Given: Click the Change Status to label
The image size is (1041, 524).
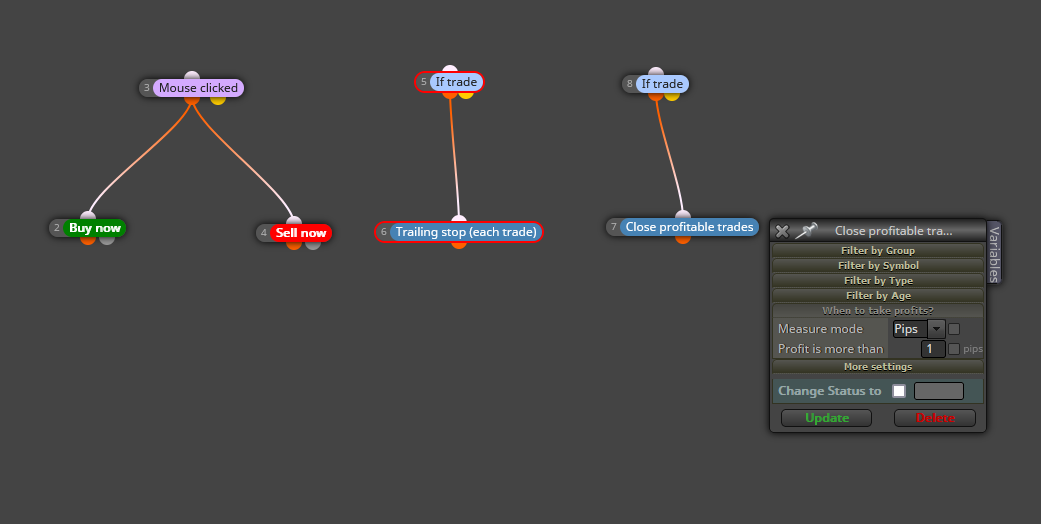Looking at the screenshot, I should (829, 391).
